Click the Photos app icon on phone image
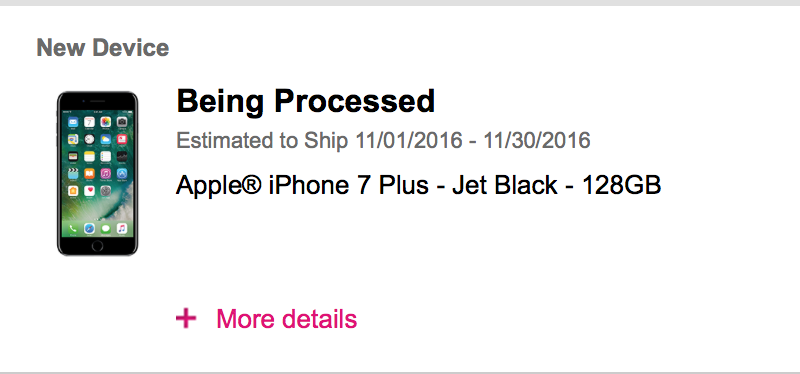The image size is (800, 374). click(x=106, y=122)
